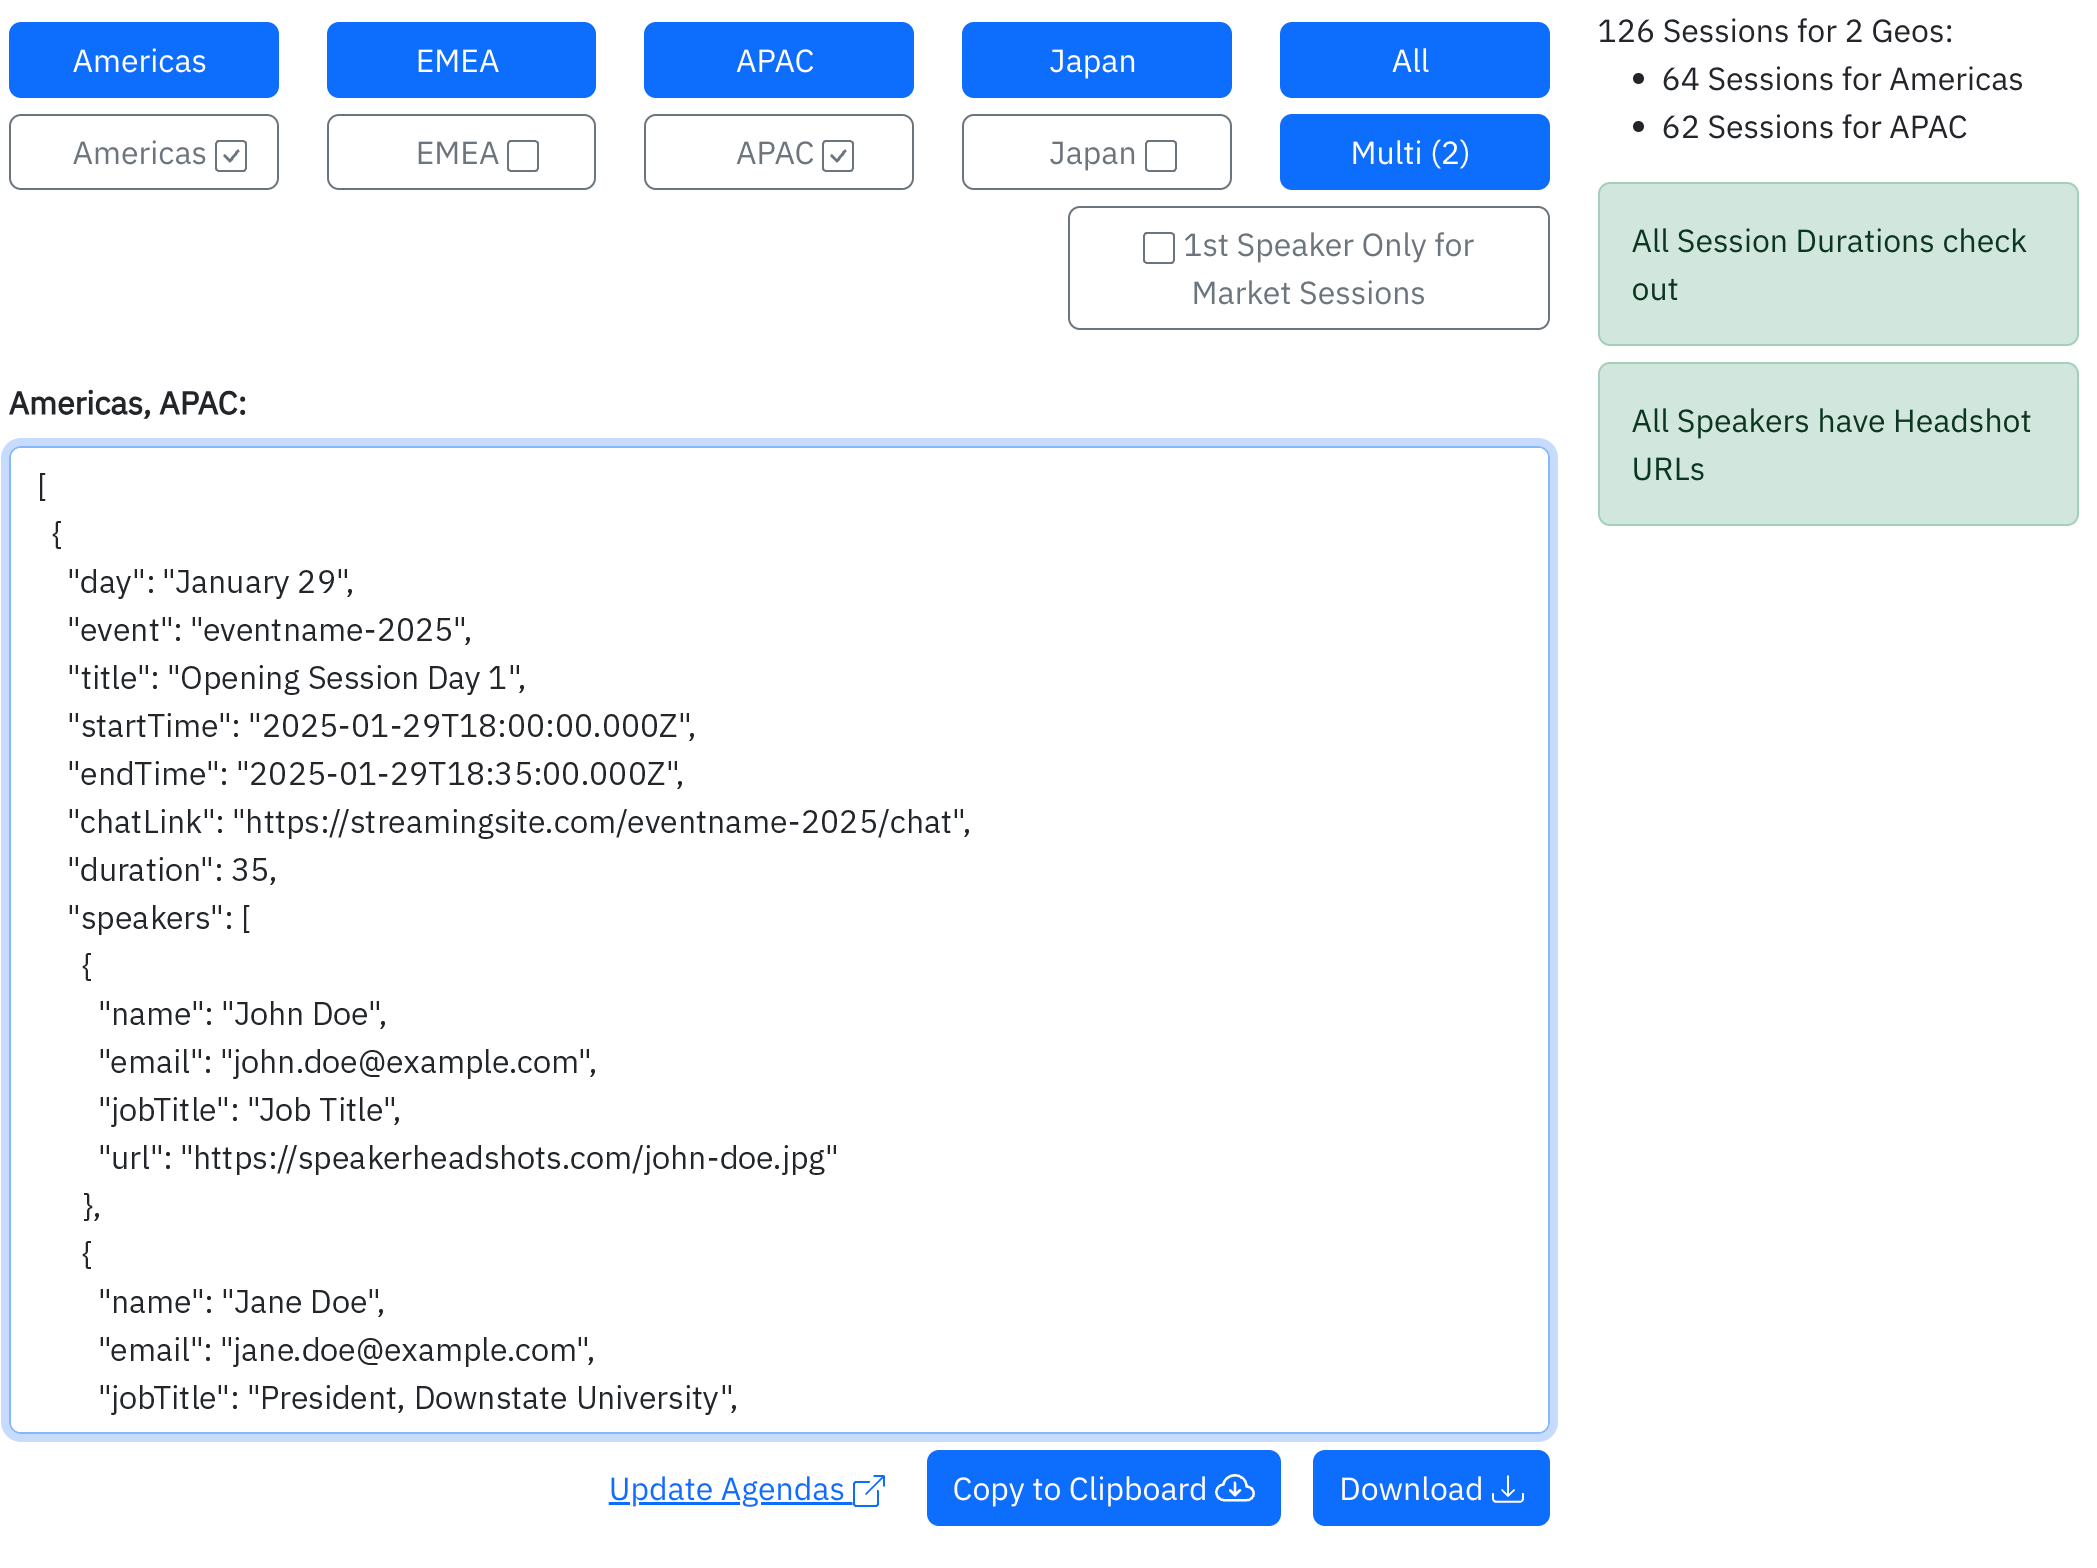The height and width of the screenshot is (1568, 2097).
Task: Click the cloud icon on Copy to Clipboard
Action: click(1235, 1488)
